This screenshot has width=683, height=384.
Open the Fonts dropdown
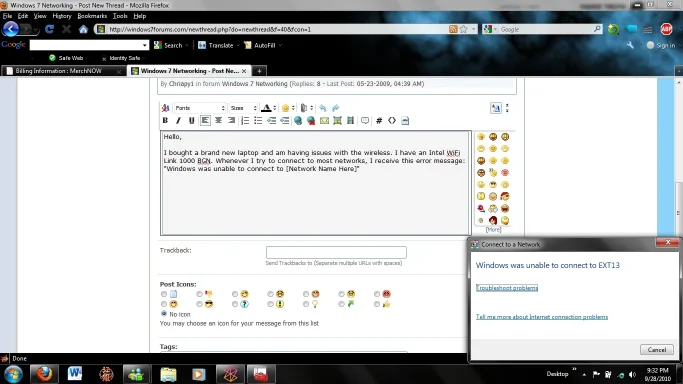pos(199,108)
